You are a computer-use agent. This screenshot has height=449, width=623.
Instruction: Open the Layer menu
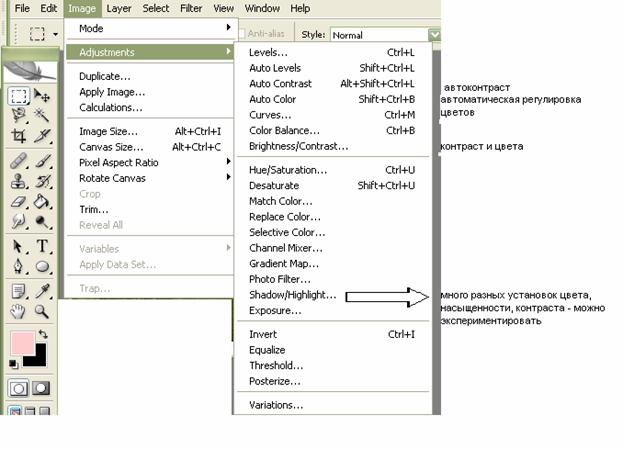coord(119,8)
